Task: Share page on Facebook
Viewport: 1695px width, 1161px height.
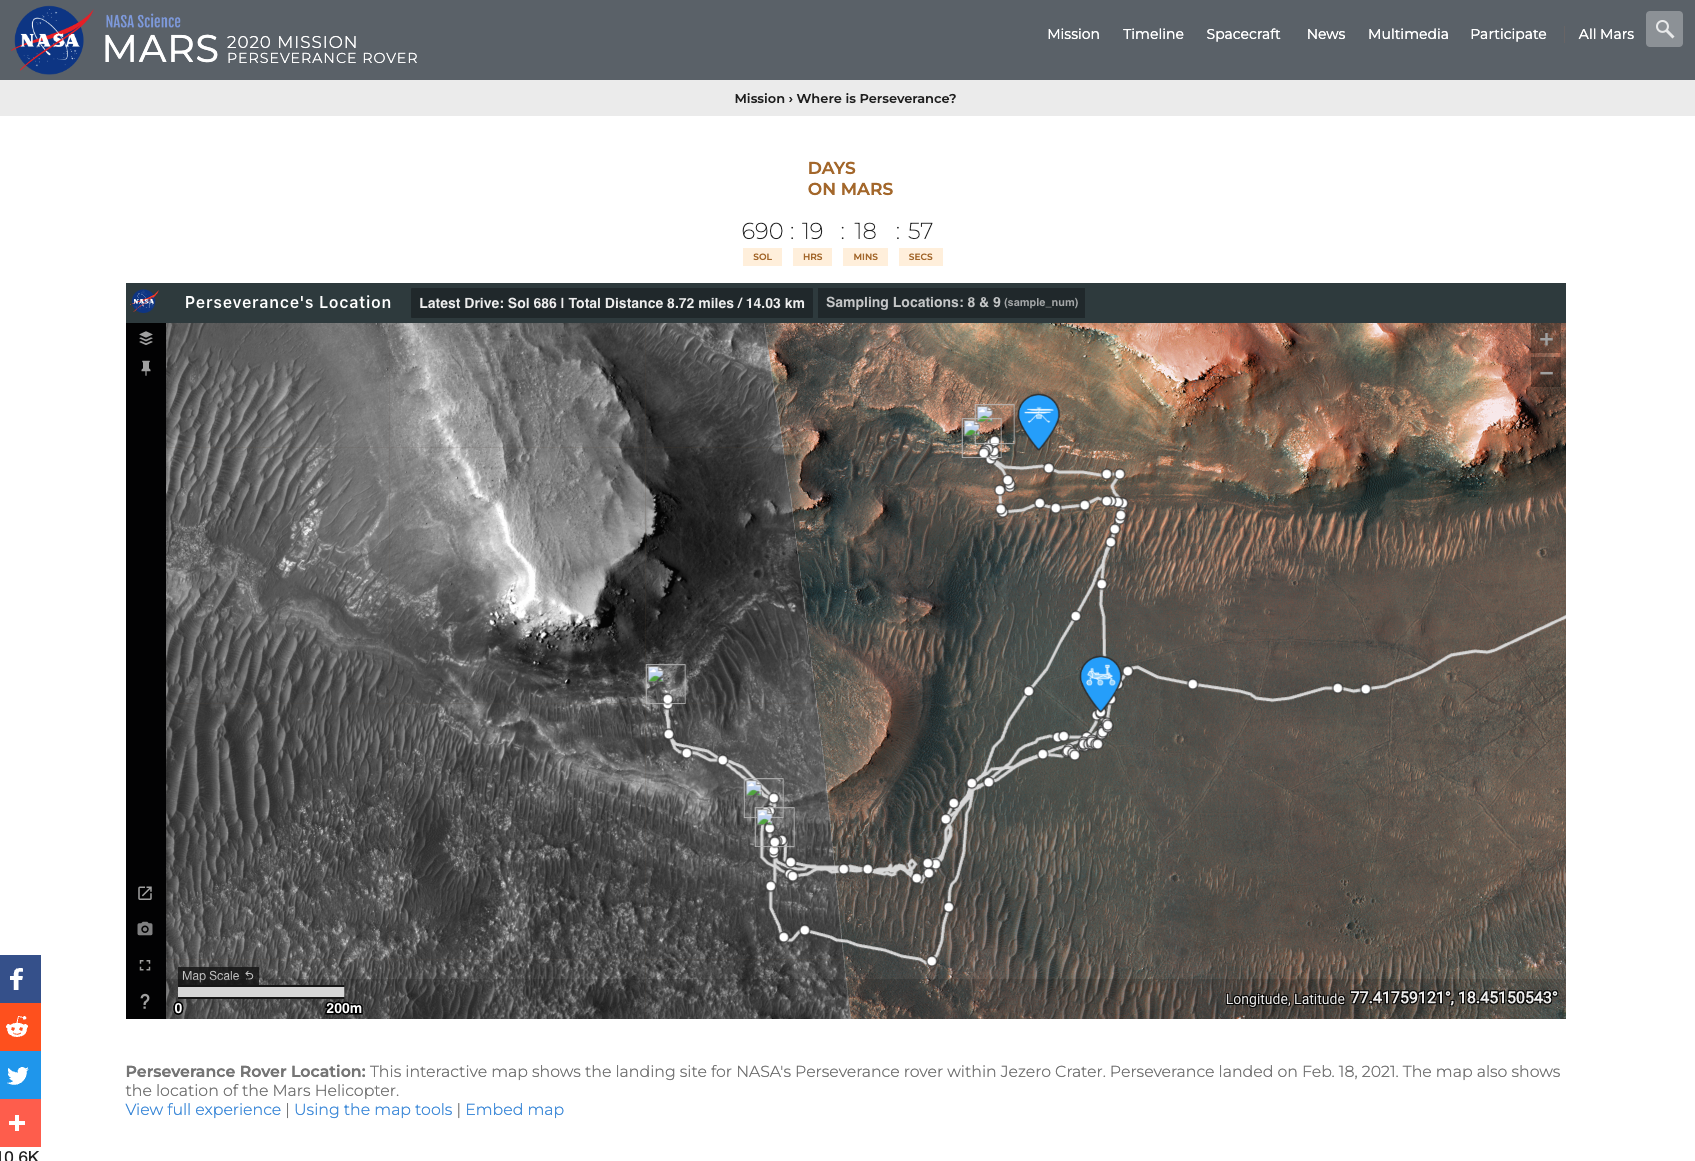Action: pyautogui.click(x=20, y=979)
